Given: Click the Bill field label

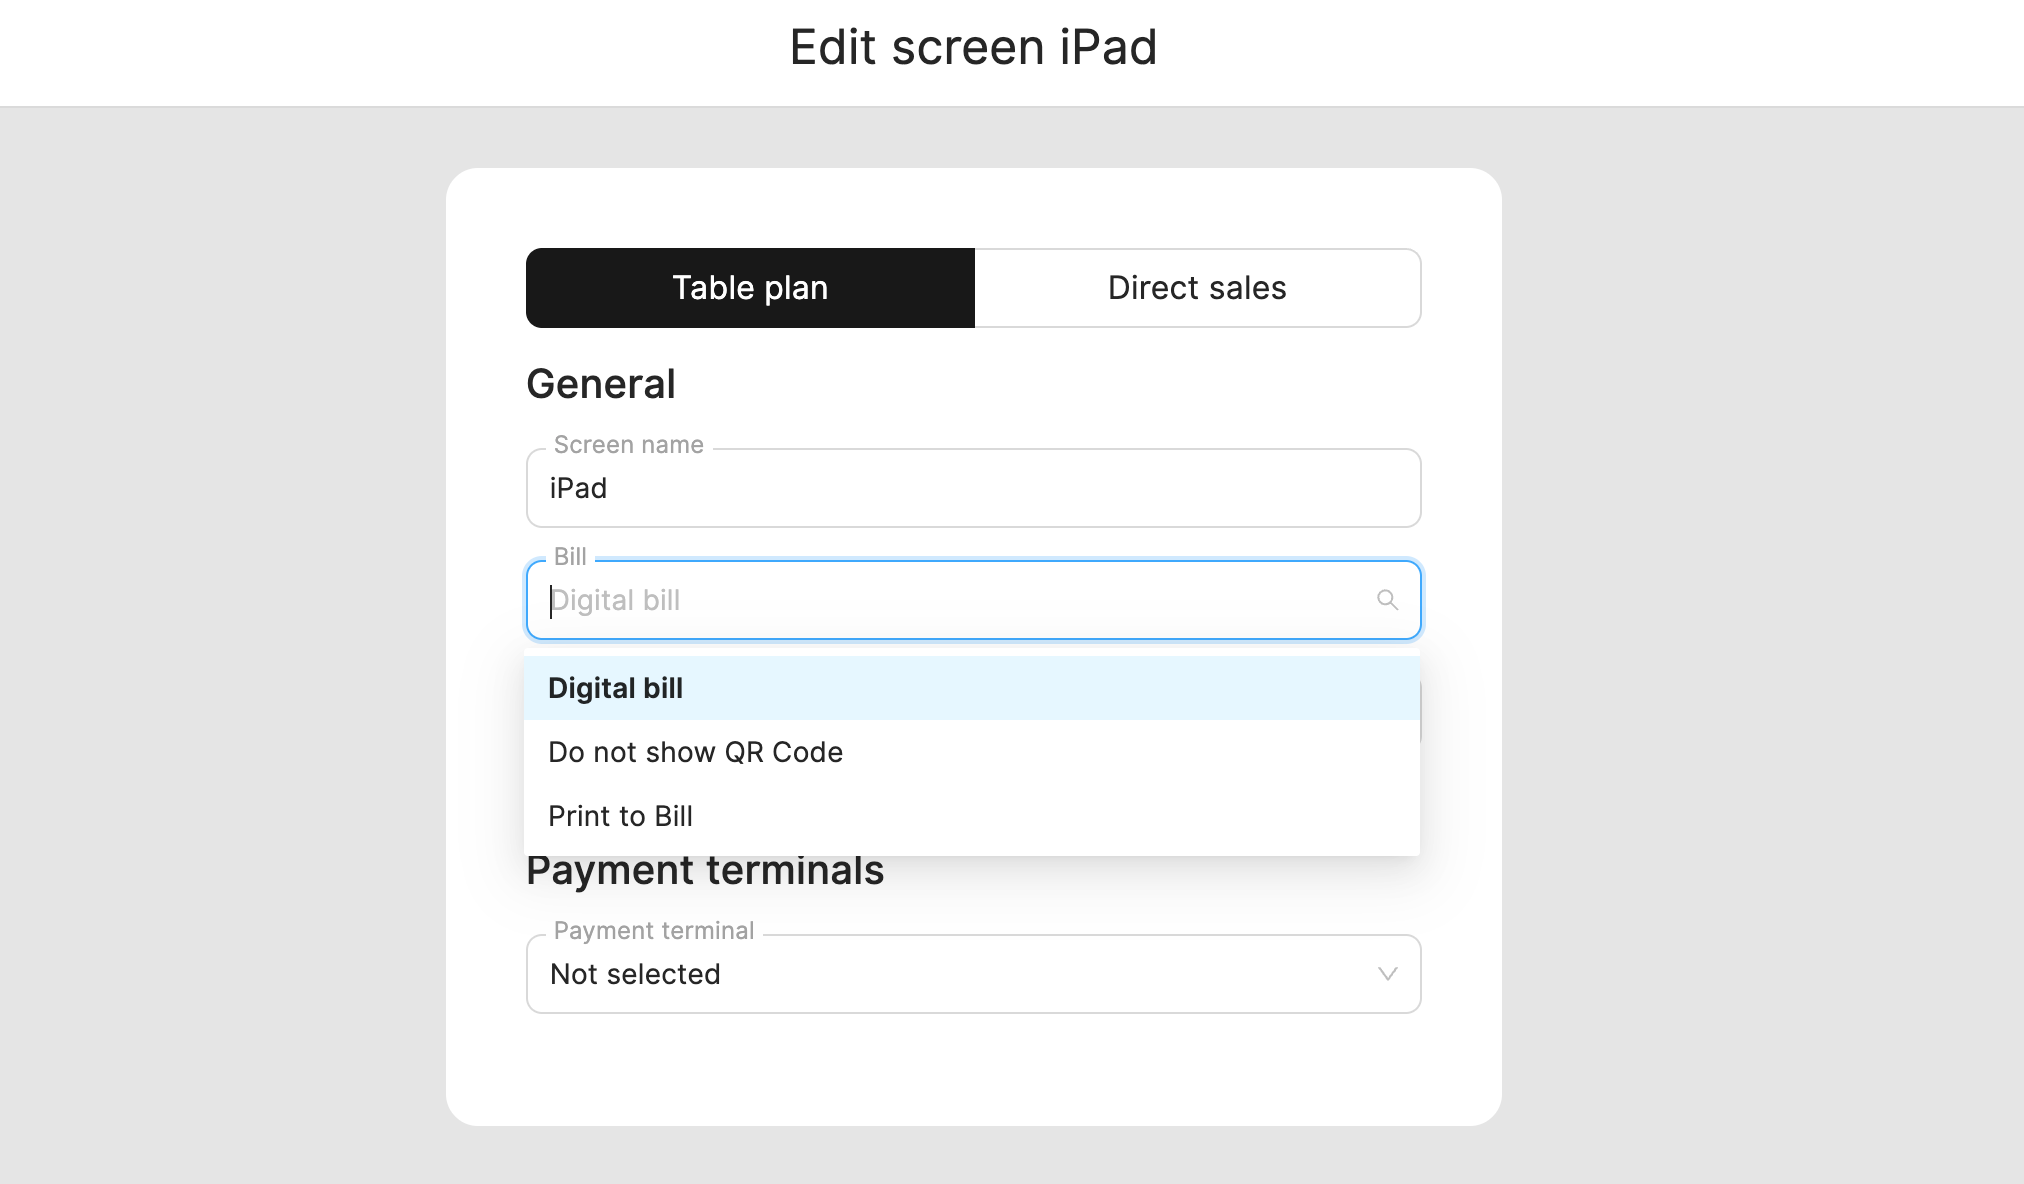Looking at the screenshot, I should point(570,557).
